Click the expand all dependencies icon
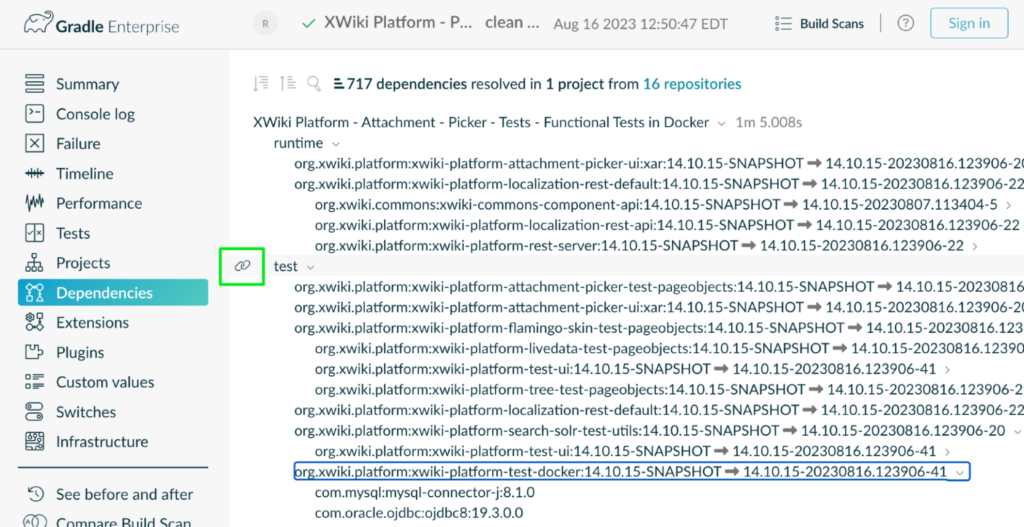 (x=261, y=84)
